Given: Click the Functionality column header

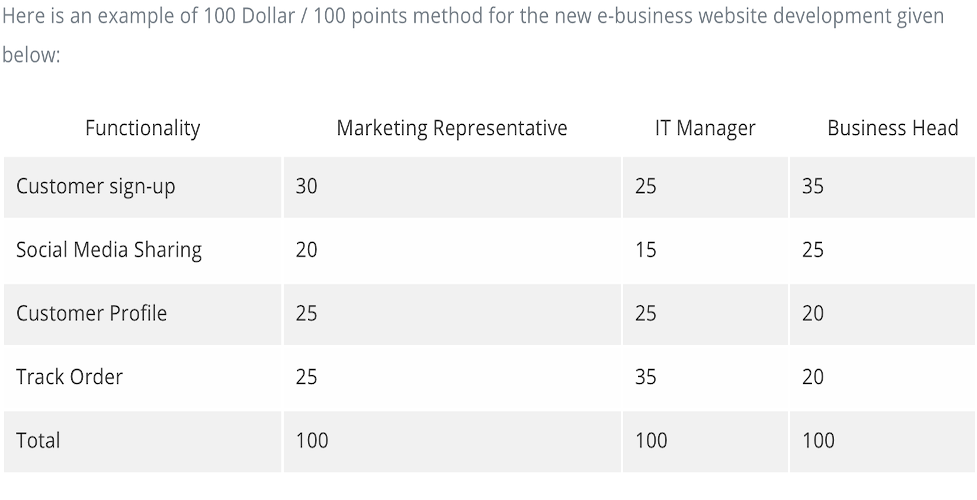Looking at the screenshot, I should pos(143,128).
